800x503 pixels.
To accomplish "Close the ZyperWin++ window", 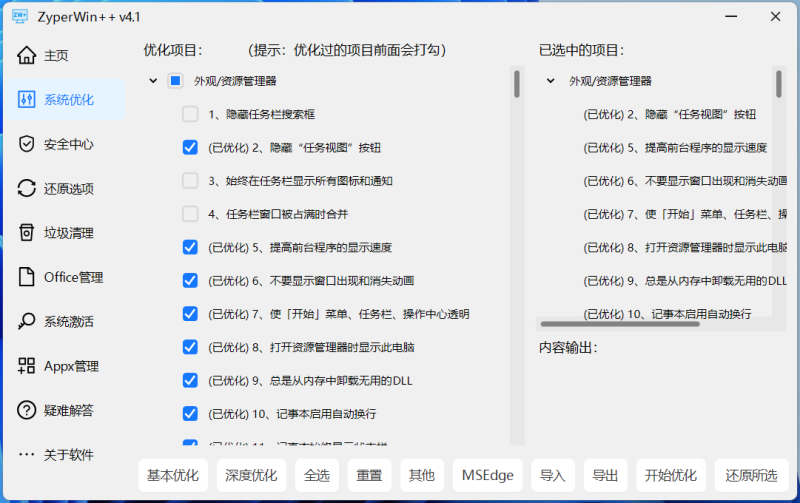I will (776, 16).
